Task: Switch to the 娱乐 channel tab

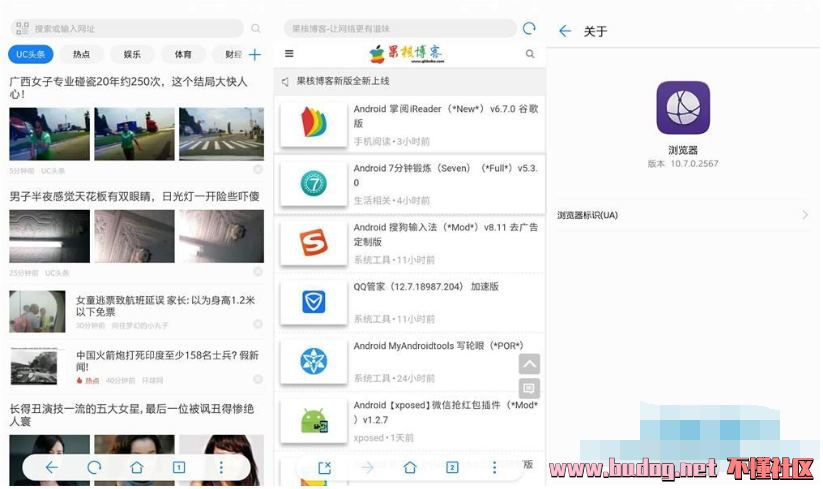Action: [x=132, y=55]
